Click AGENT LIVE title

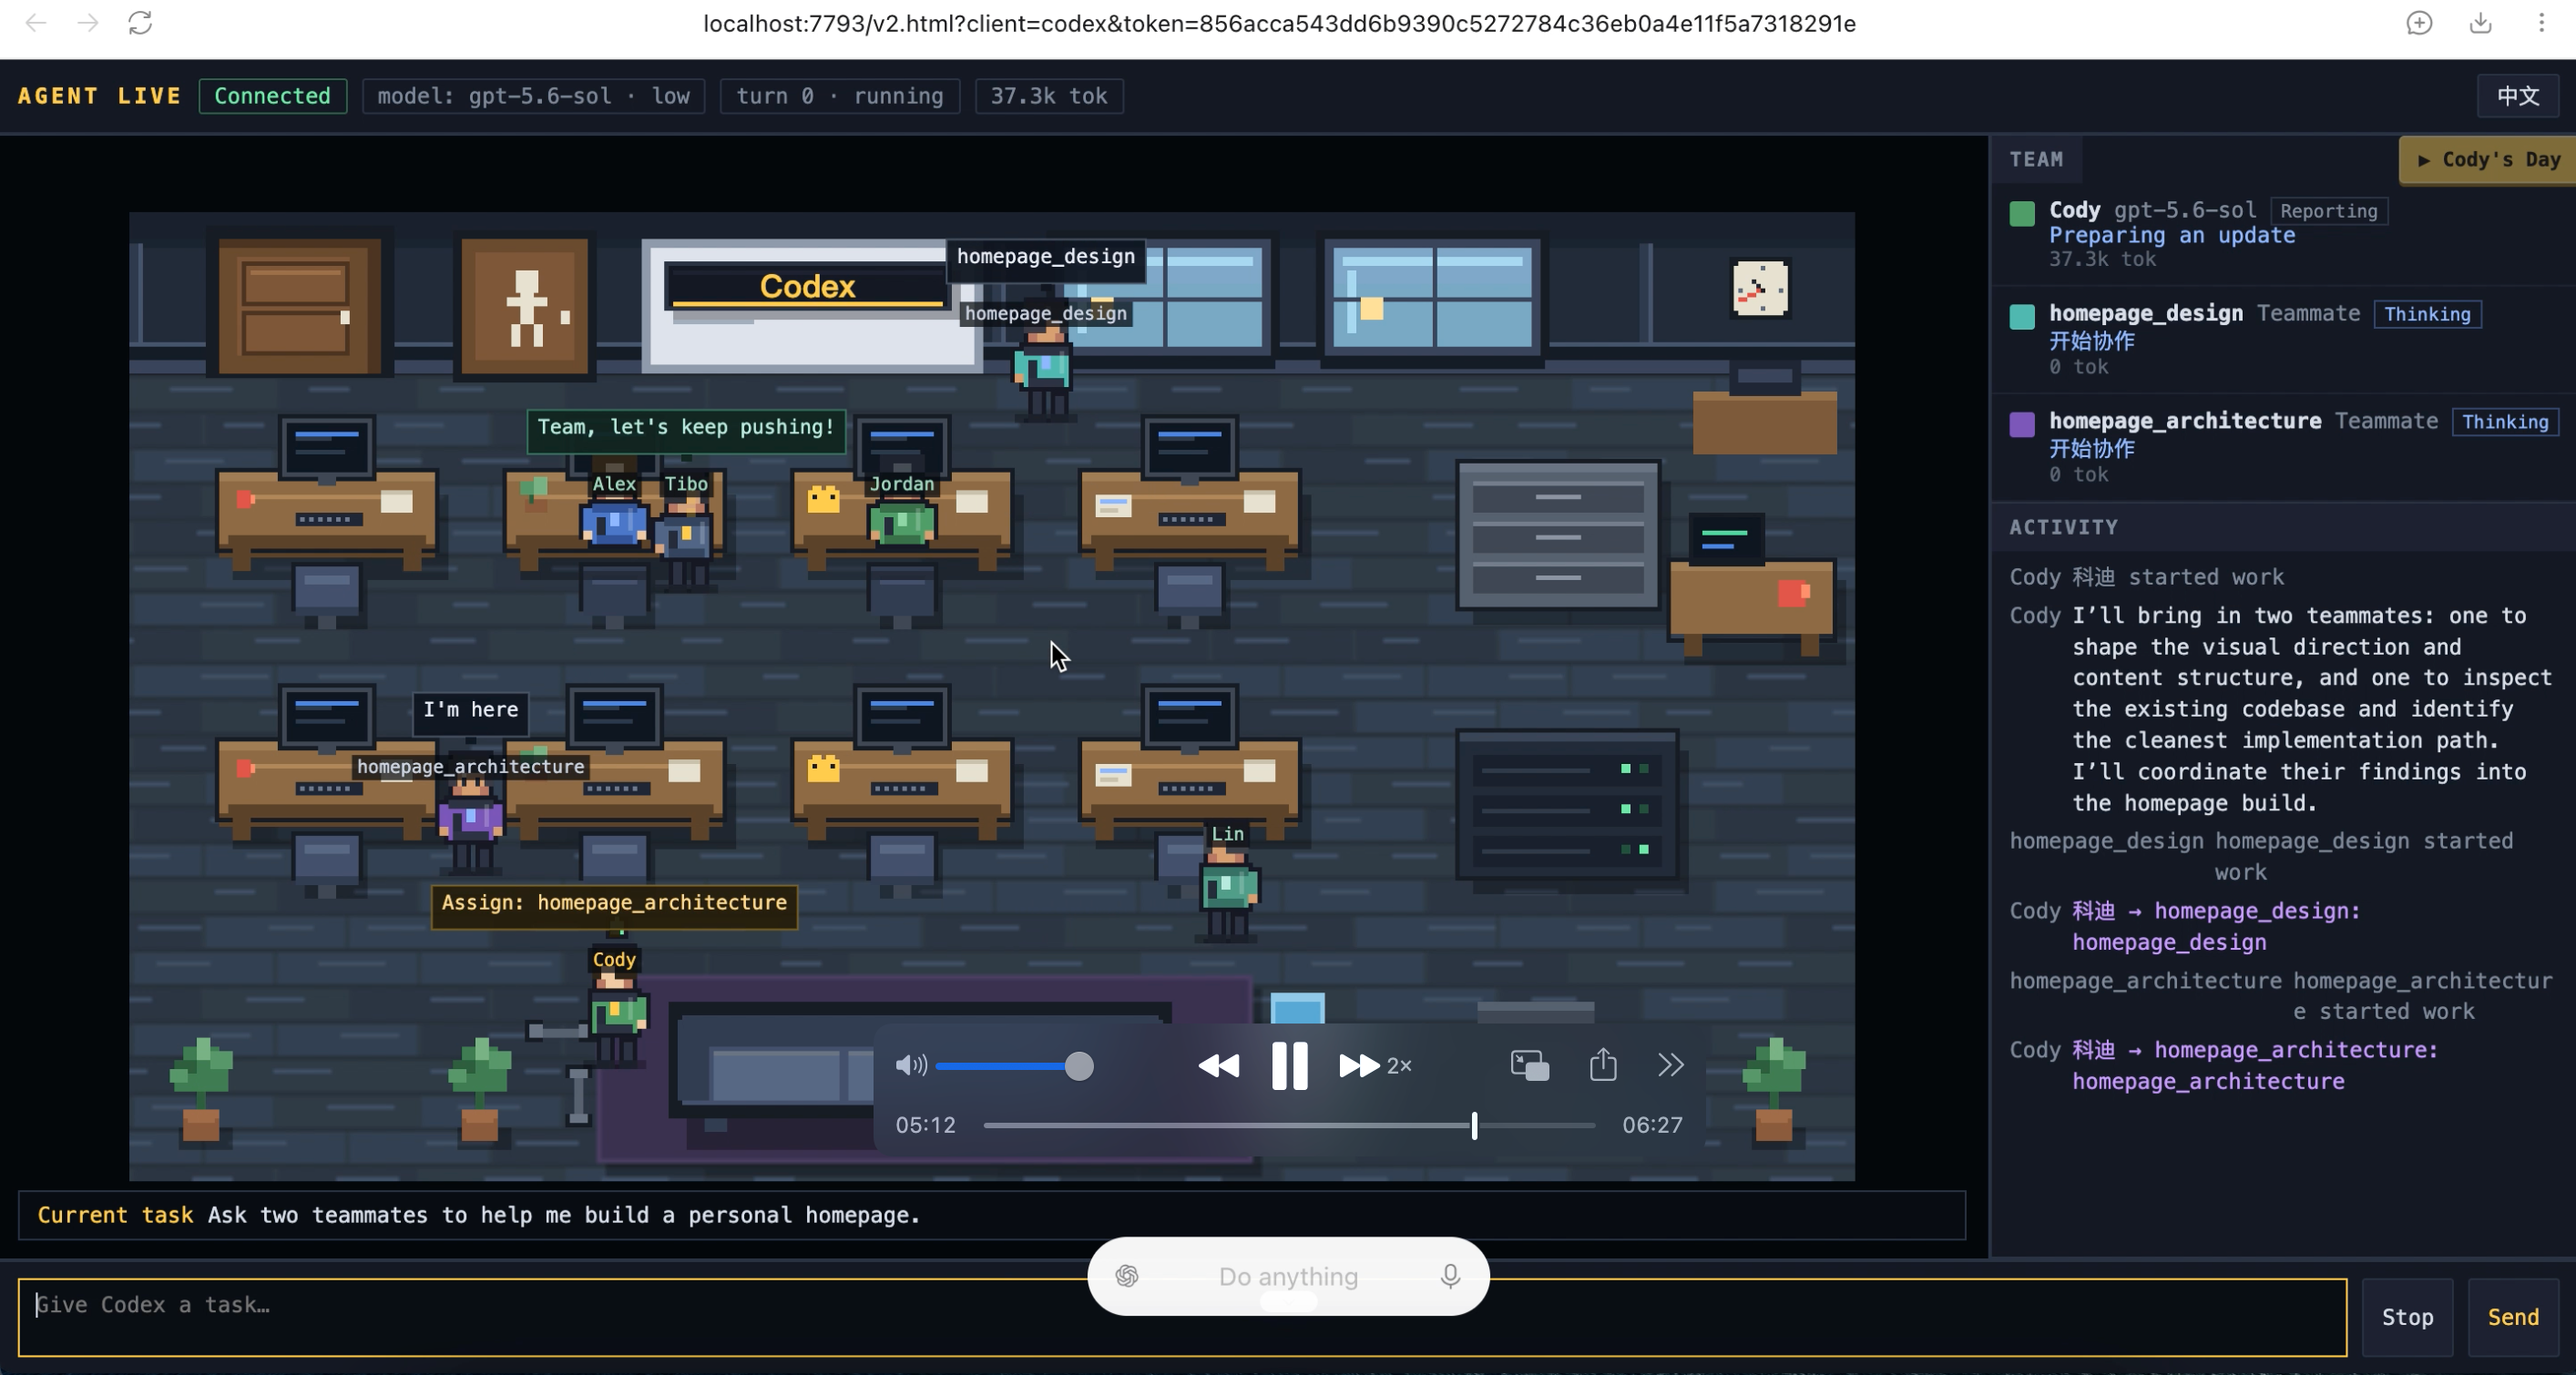click(x=99, y=96)
